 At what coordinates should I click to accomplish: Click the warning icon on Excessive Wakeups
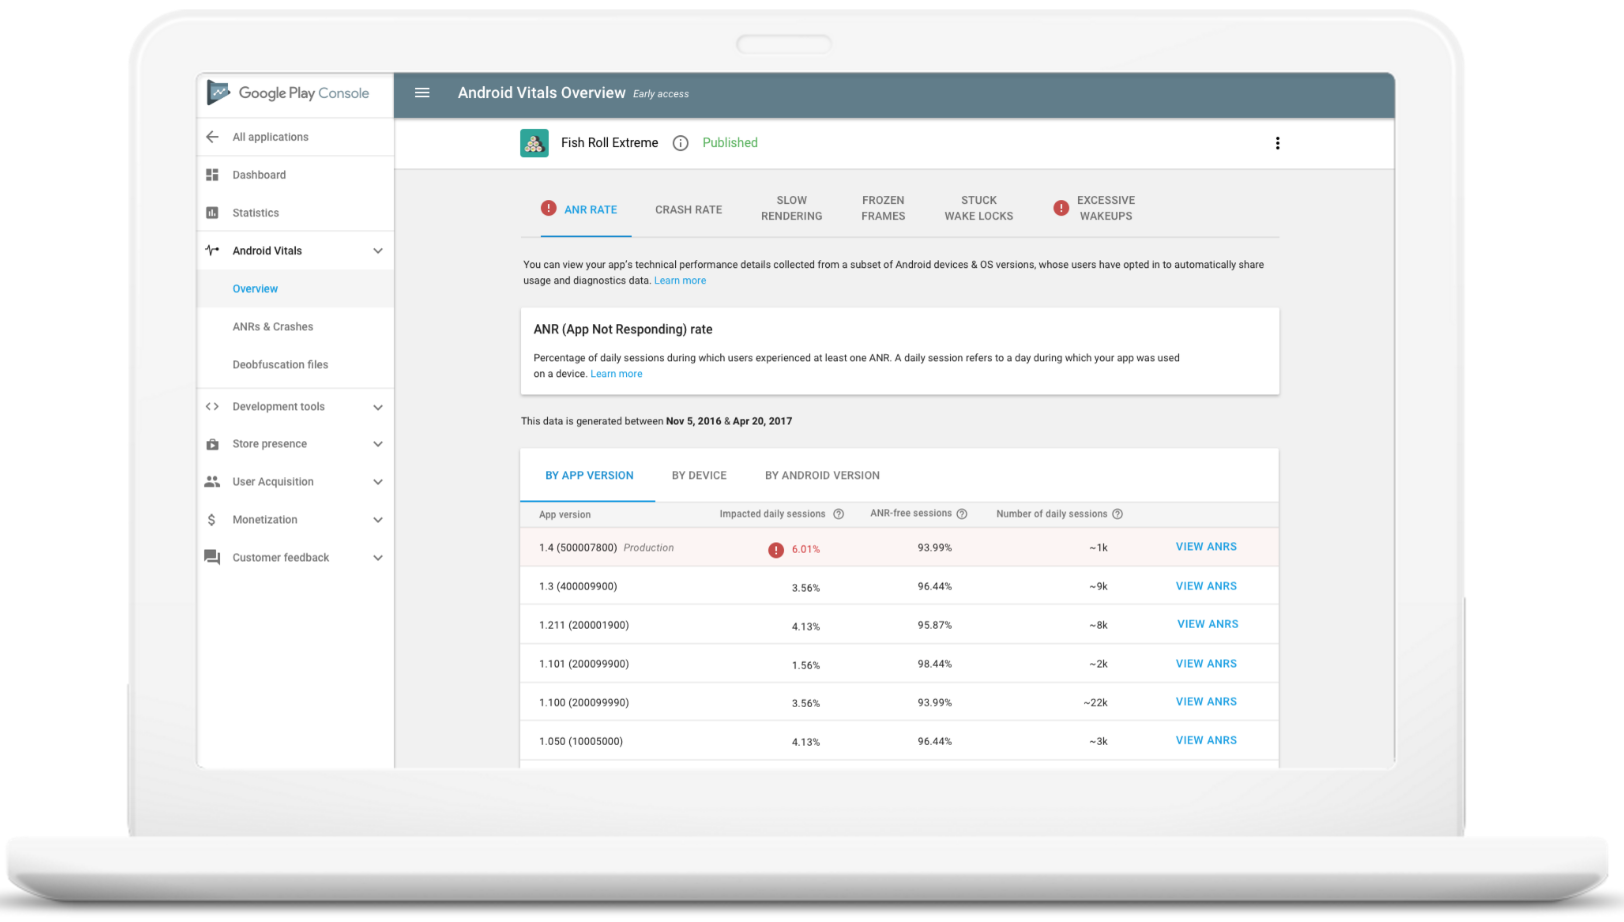coord(1061,207)
